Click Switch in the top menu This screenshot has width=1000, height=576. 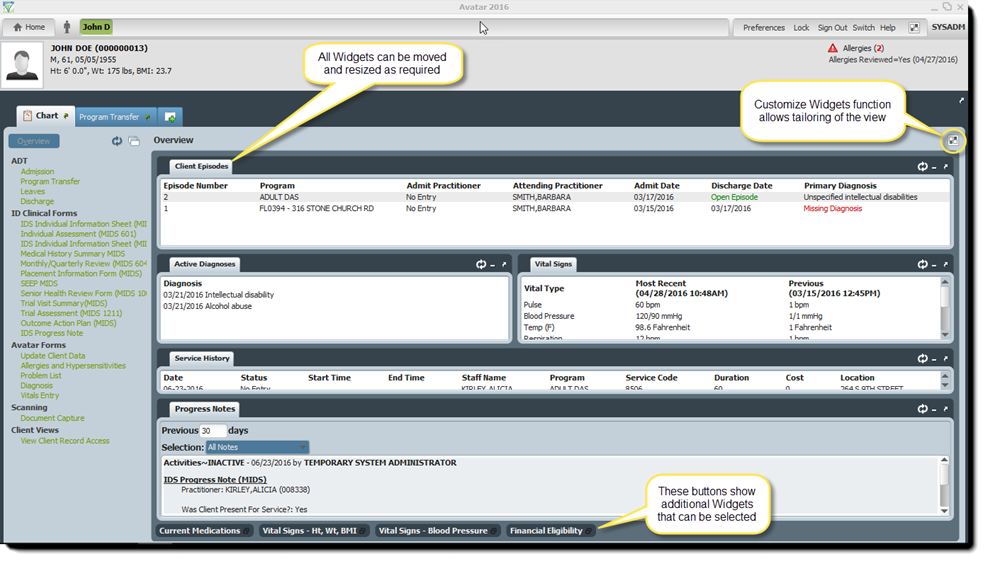coord(864,28)
